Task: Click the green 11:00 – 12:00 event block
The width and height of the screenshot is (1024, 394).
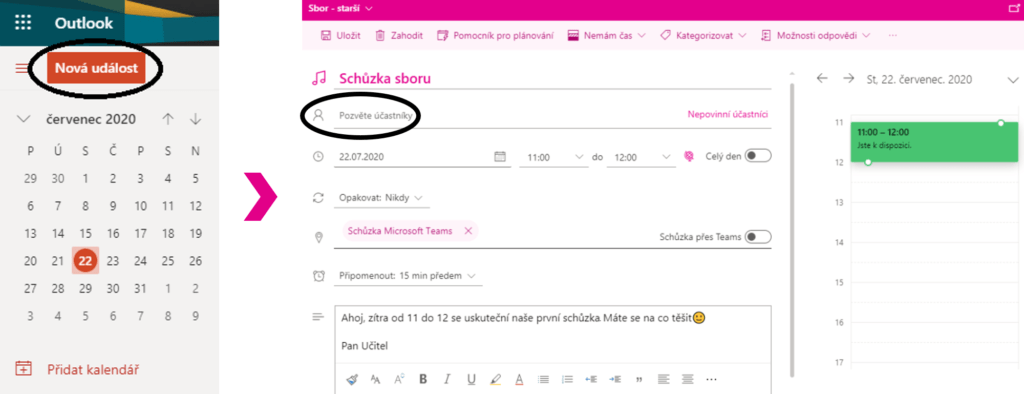Action: [935, 142]
